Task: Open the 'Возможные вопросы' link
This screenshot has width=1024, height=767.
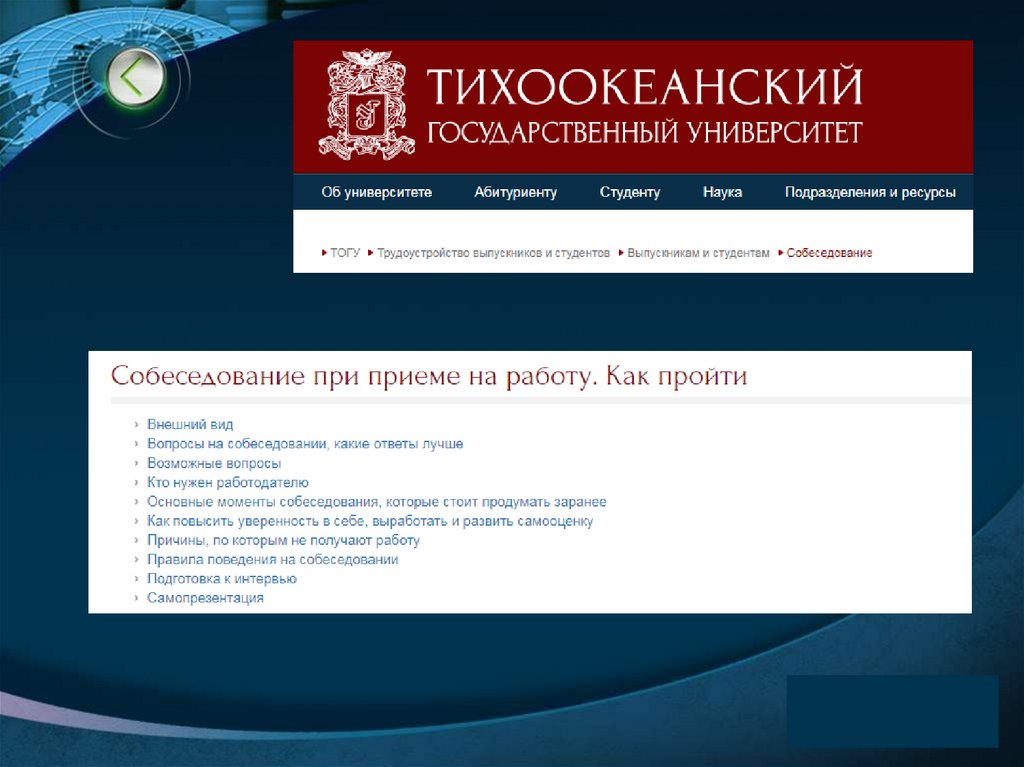Action: 214,463
